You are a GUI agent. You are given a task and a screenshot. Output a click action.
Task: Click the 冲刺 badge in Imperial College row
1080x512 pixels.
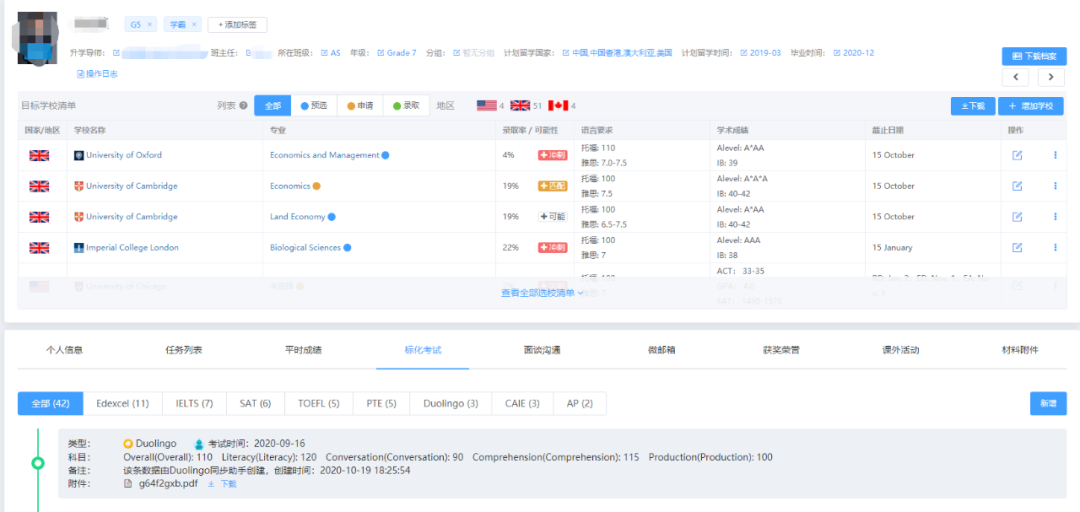tap(552, 247)
